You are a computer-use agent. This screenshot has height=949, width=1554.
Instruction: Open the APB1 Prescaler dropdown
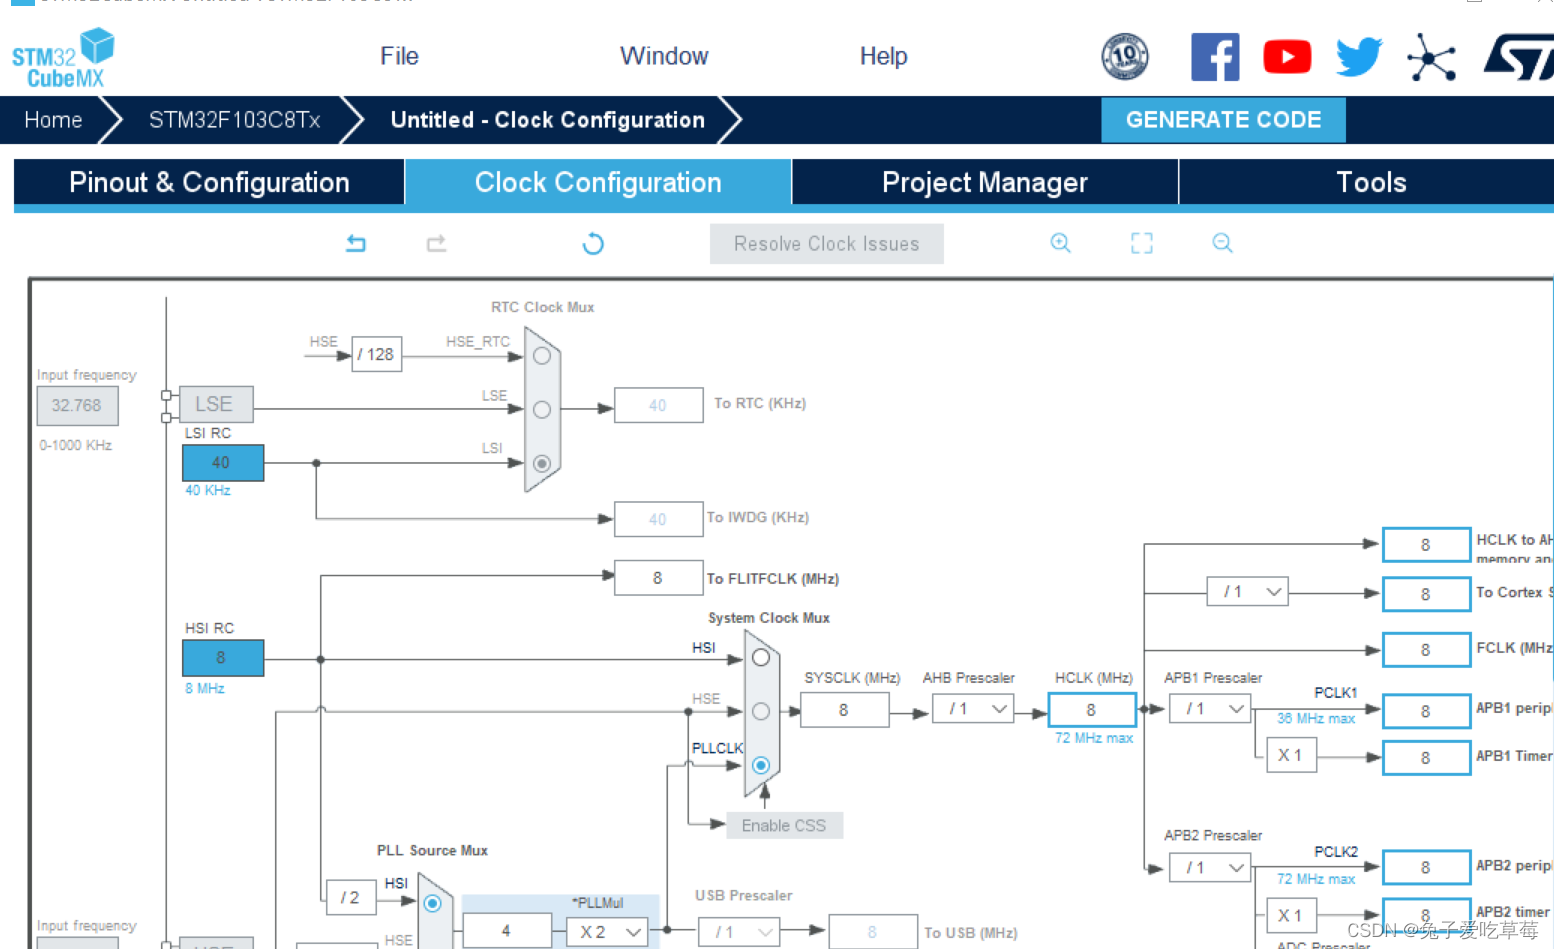tap(1210, 709)
